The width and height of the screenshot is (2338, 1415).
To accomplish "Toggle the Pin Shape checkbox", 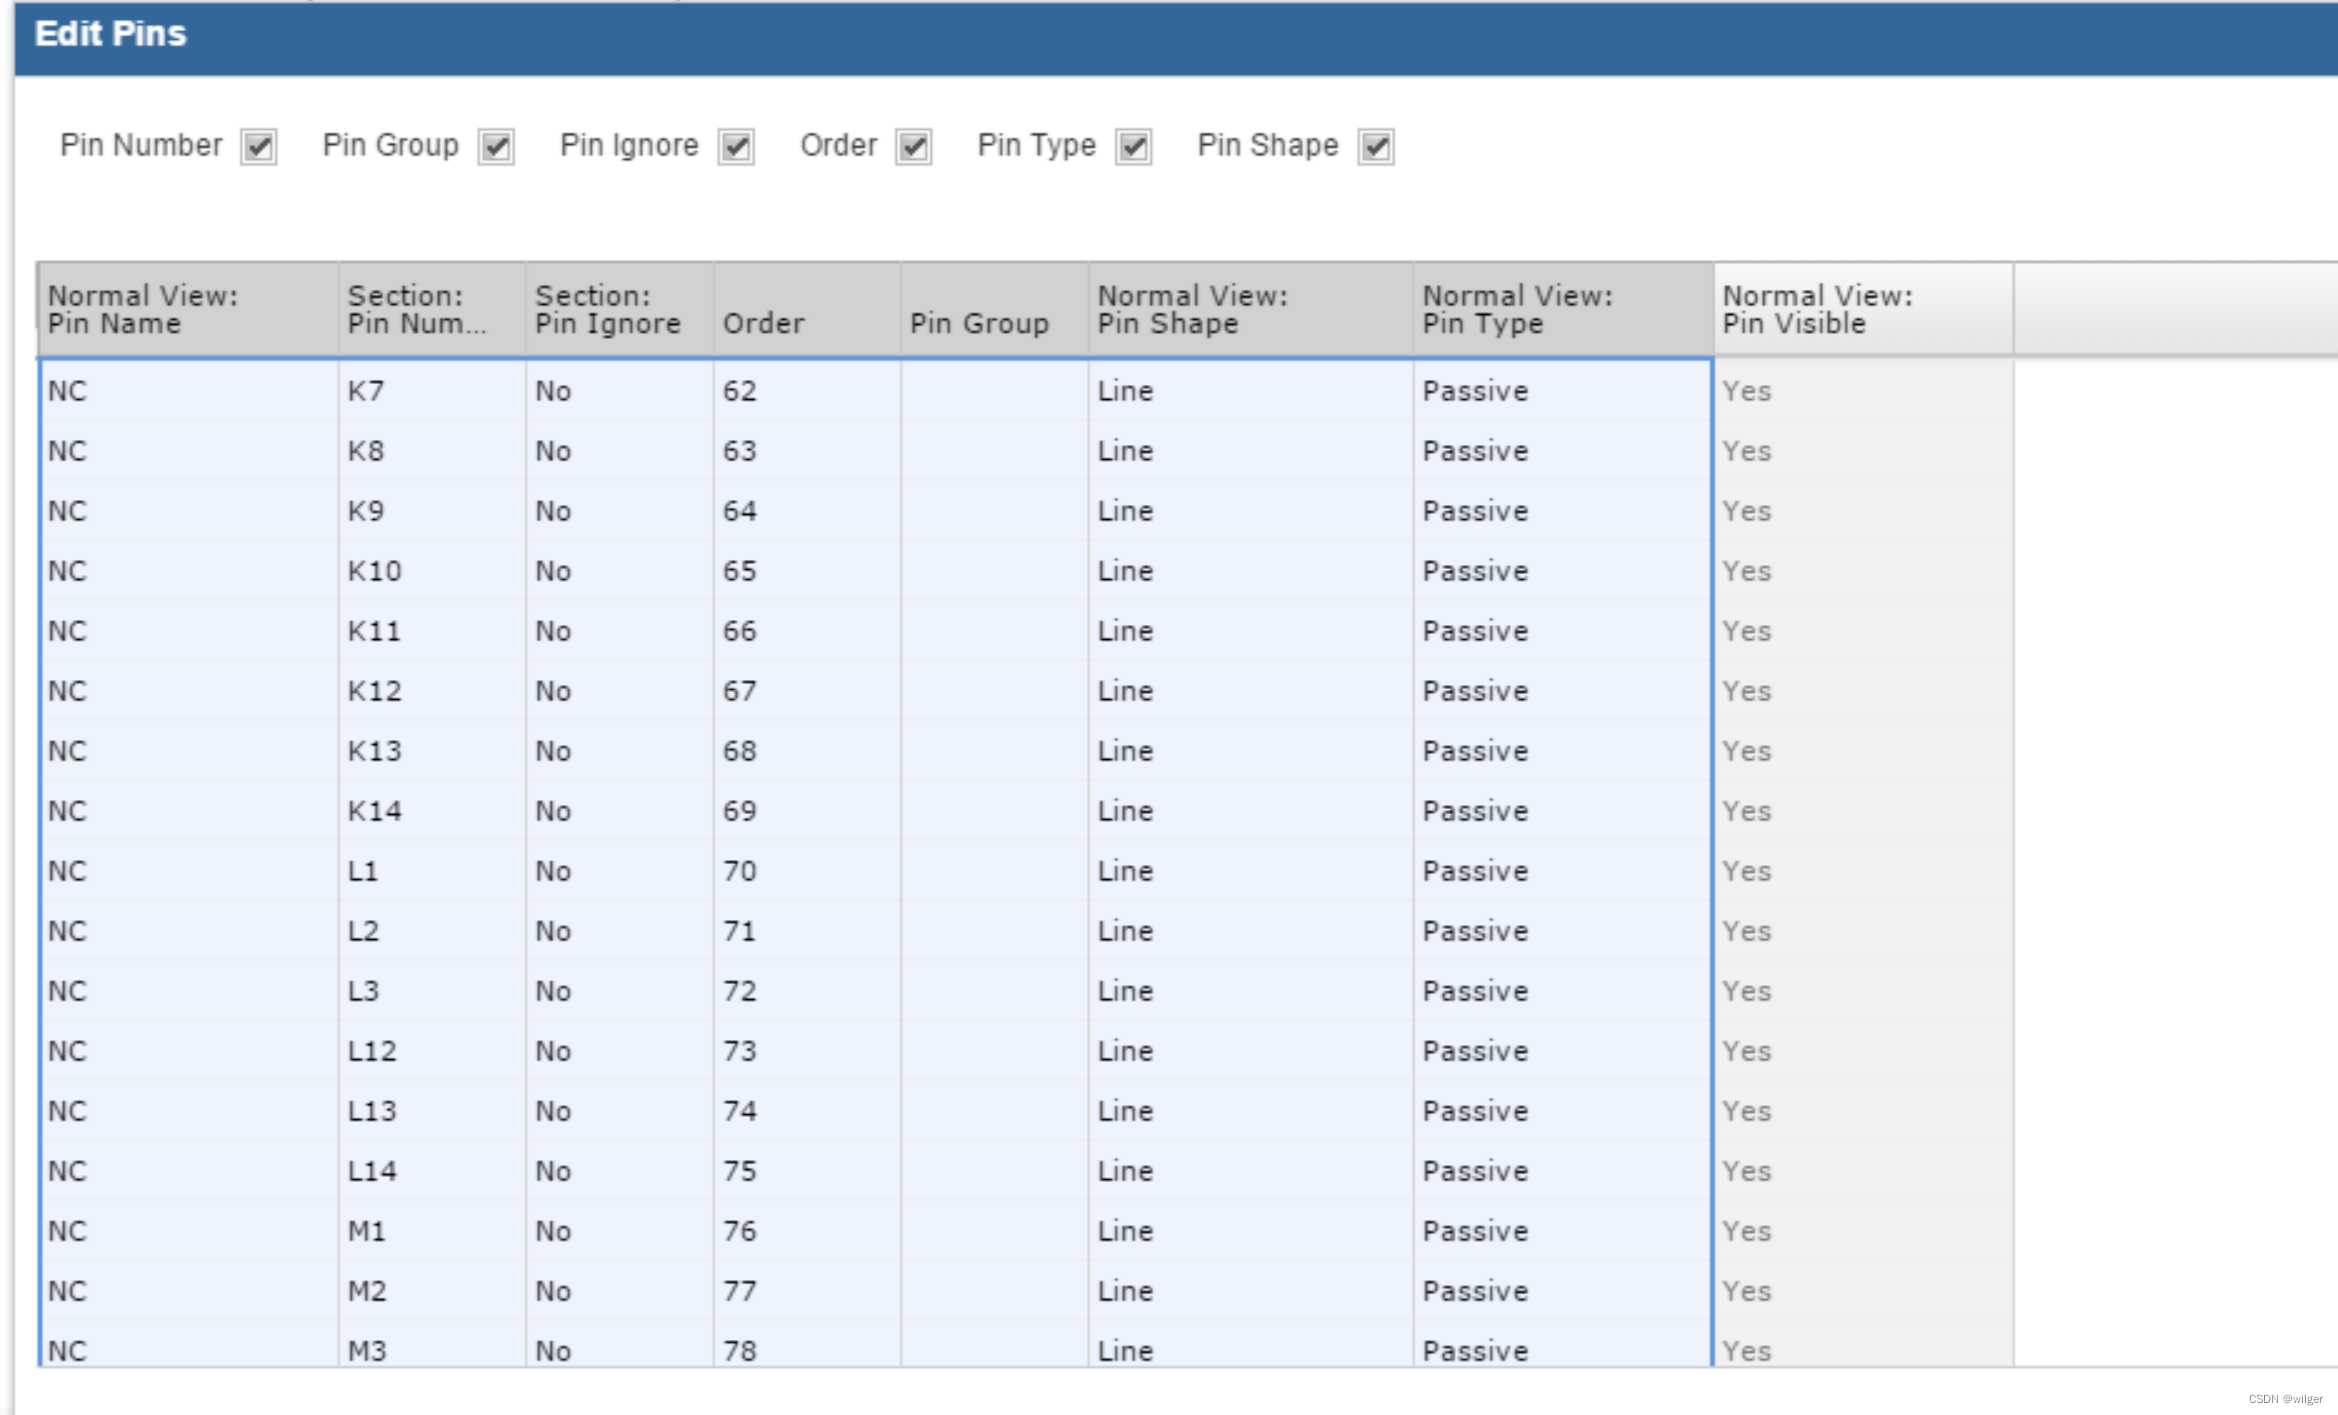I will point(1376,147).
